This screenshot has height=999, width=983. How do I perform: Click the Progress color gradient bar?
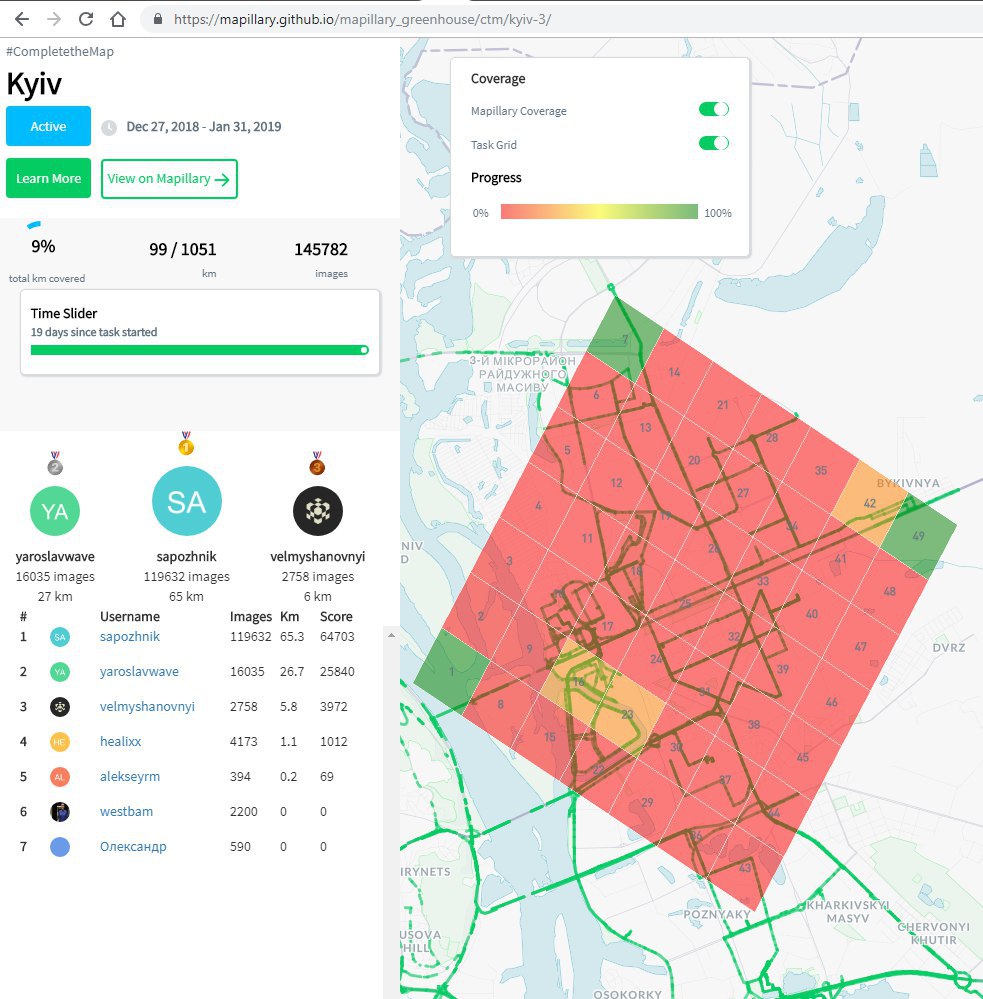[x=599, y=212]
